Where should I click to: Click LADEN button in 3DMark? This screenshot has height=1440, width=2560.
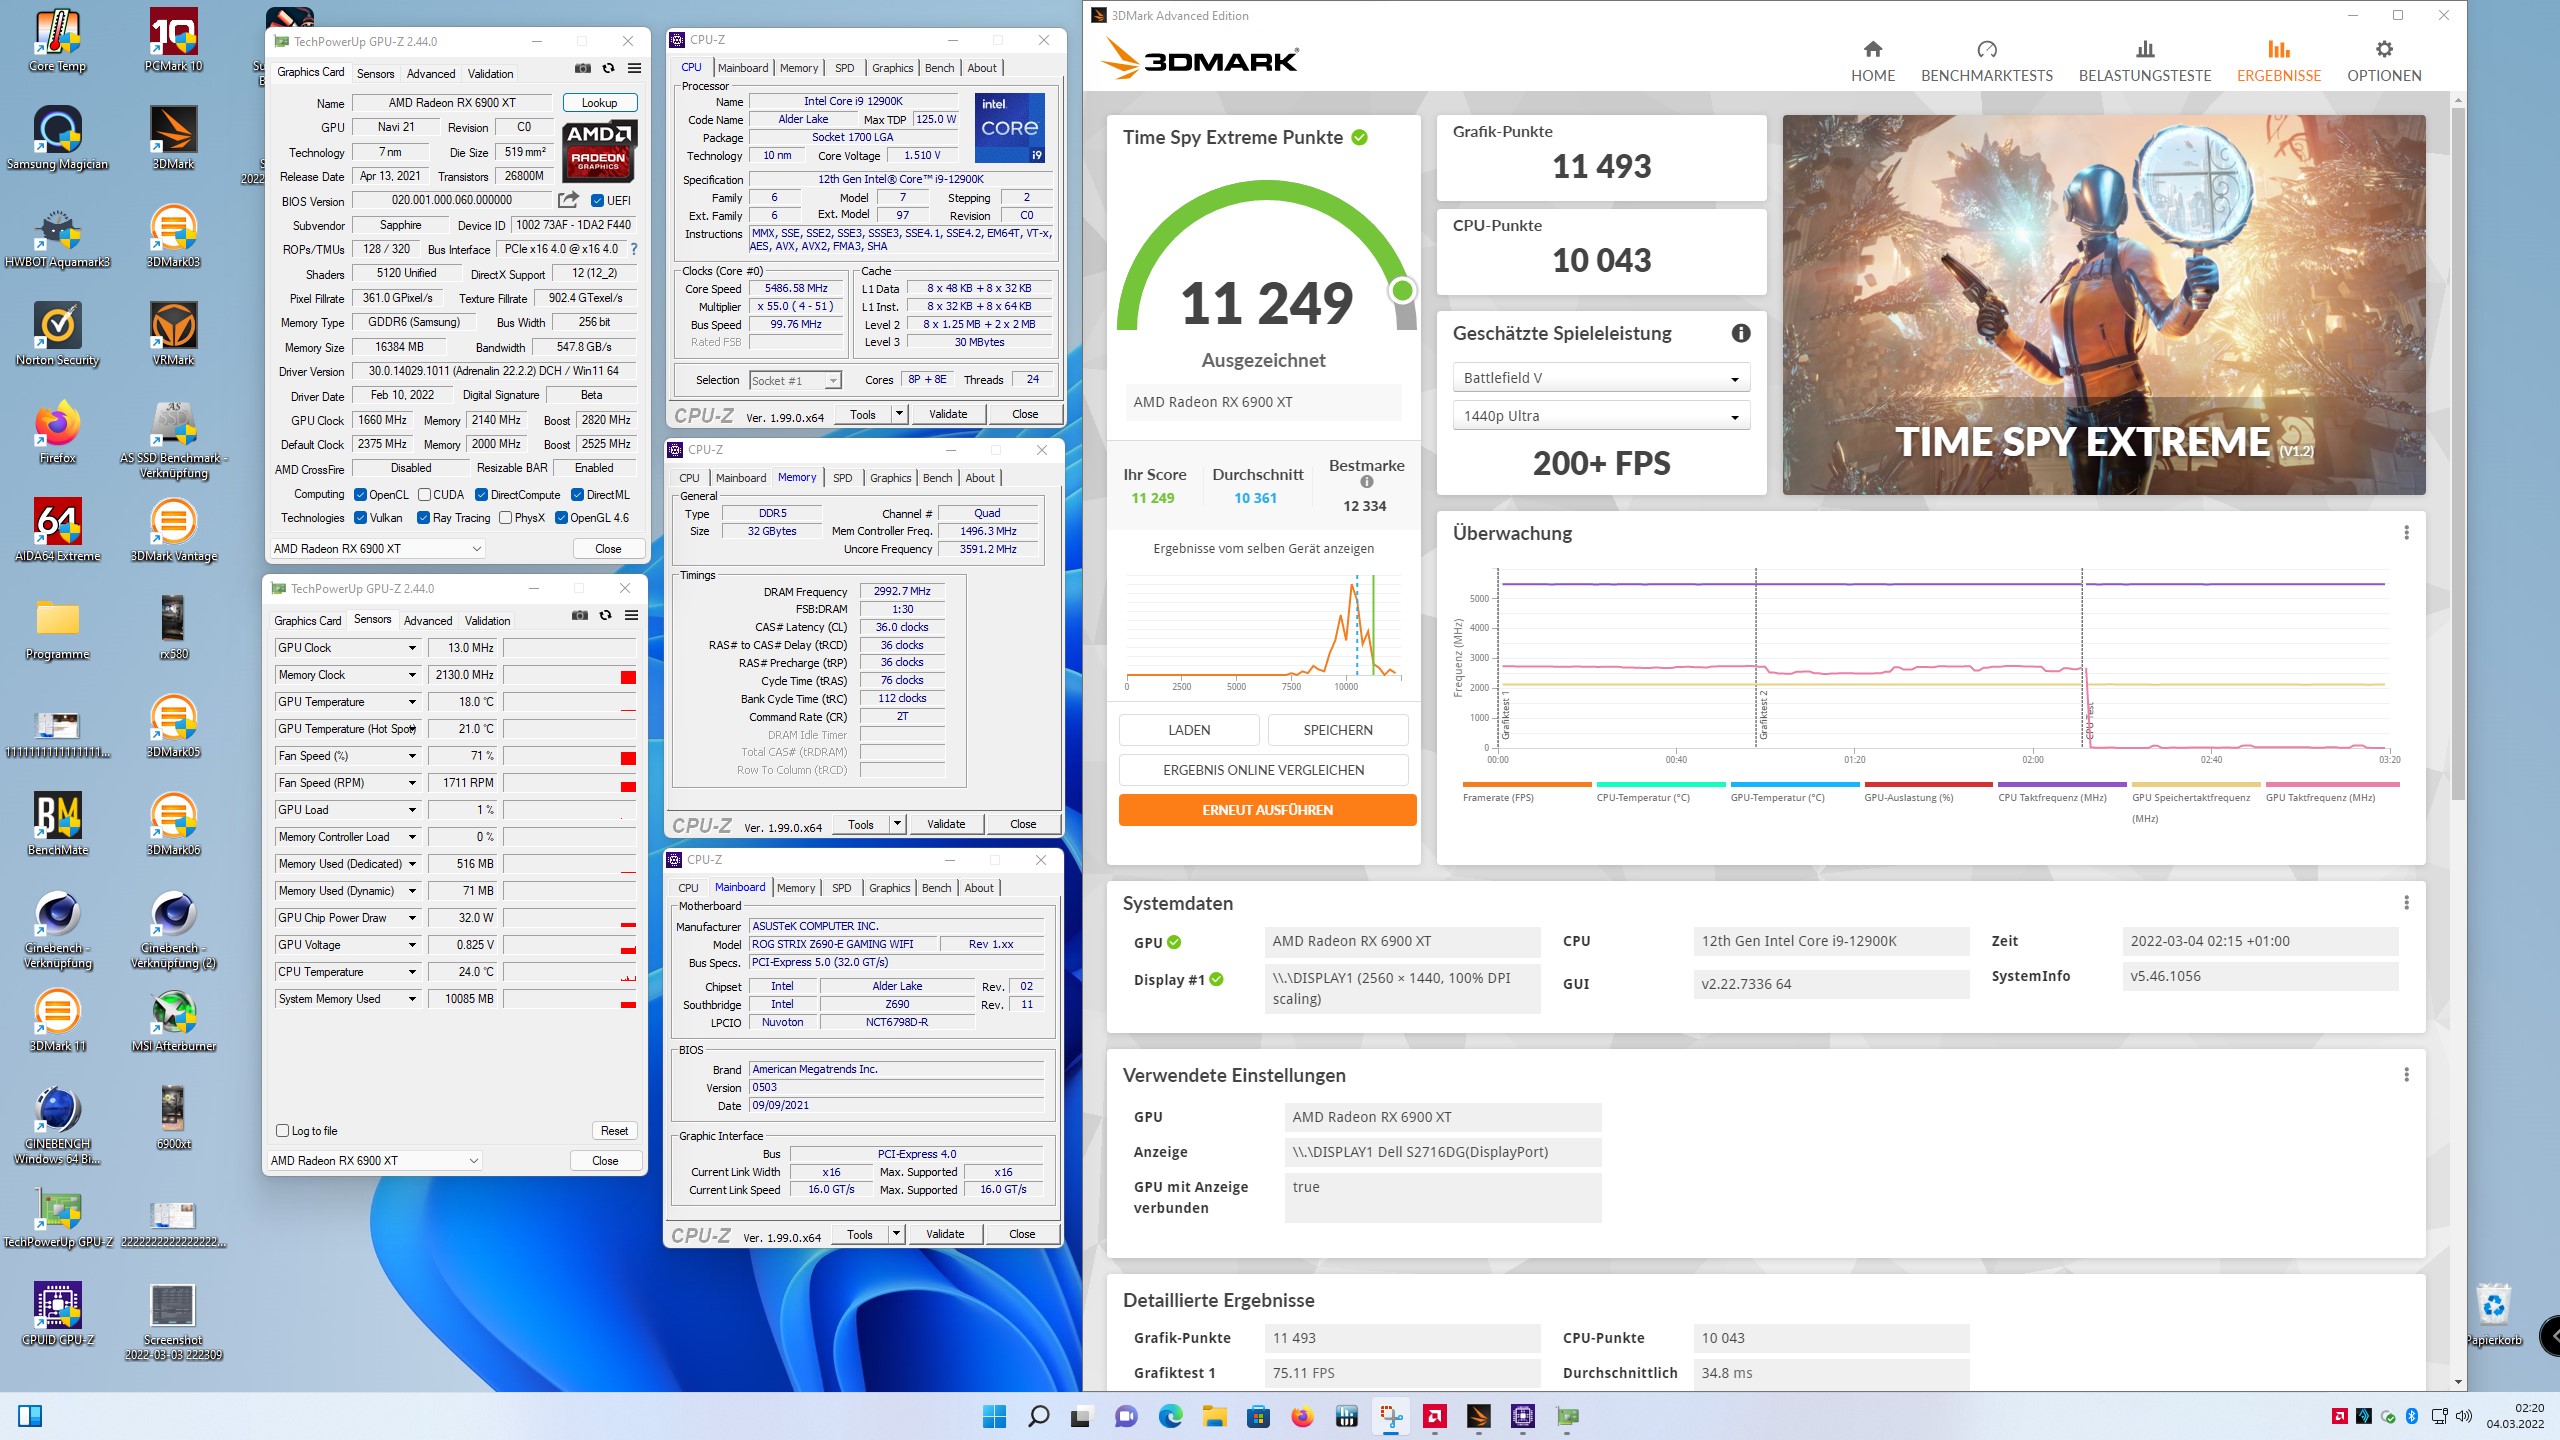click(x=1189, y=730)
